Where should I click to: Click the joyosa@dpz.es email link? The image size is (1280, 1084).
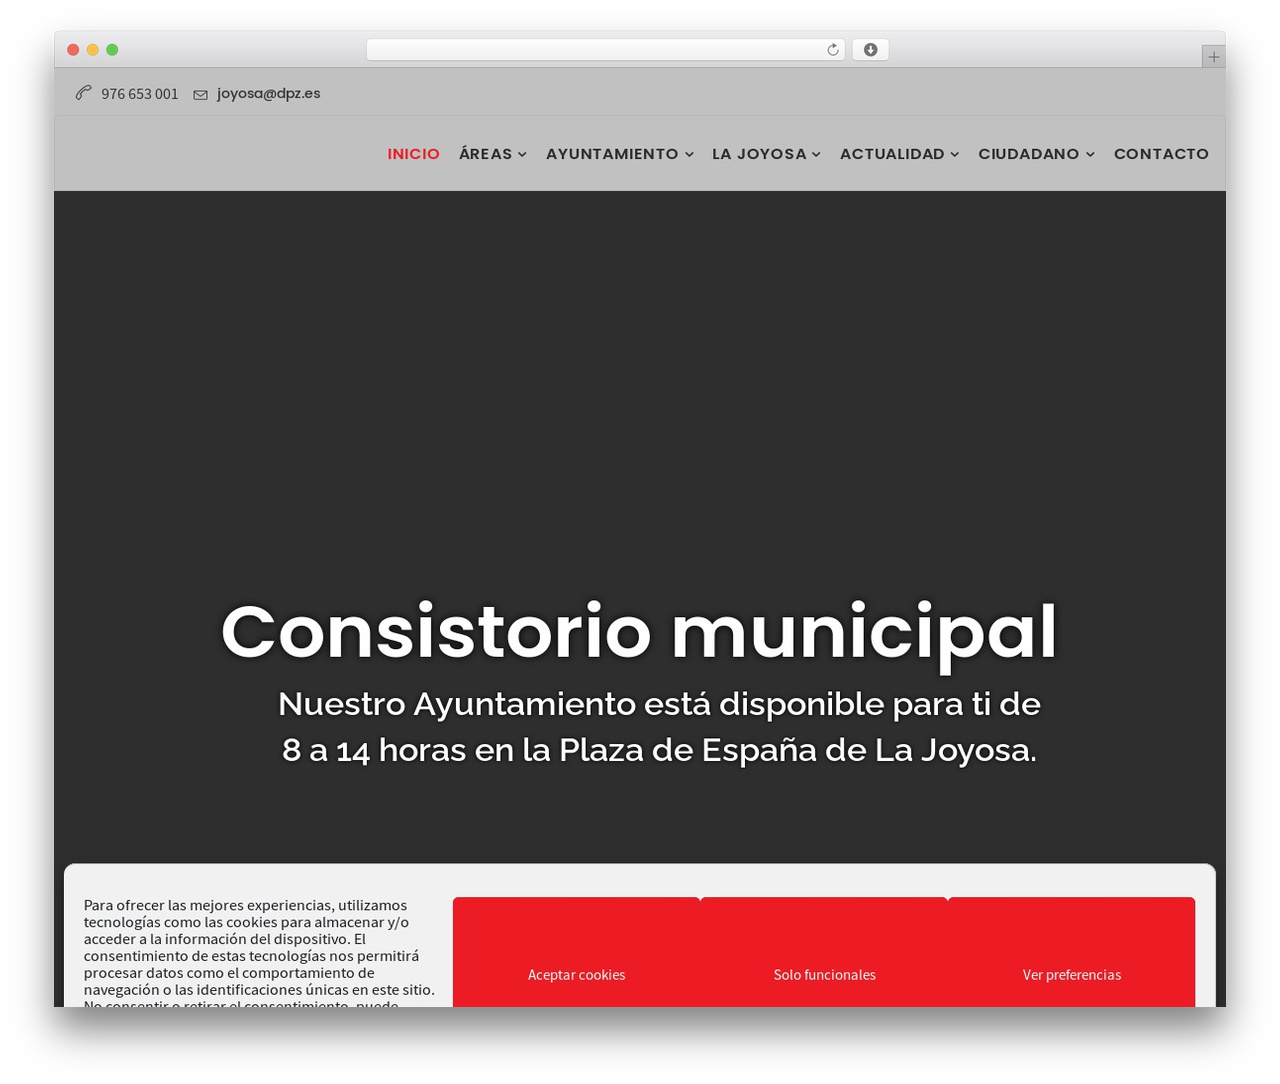(x=268, y=93)
